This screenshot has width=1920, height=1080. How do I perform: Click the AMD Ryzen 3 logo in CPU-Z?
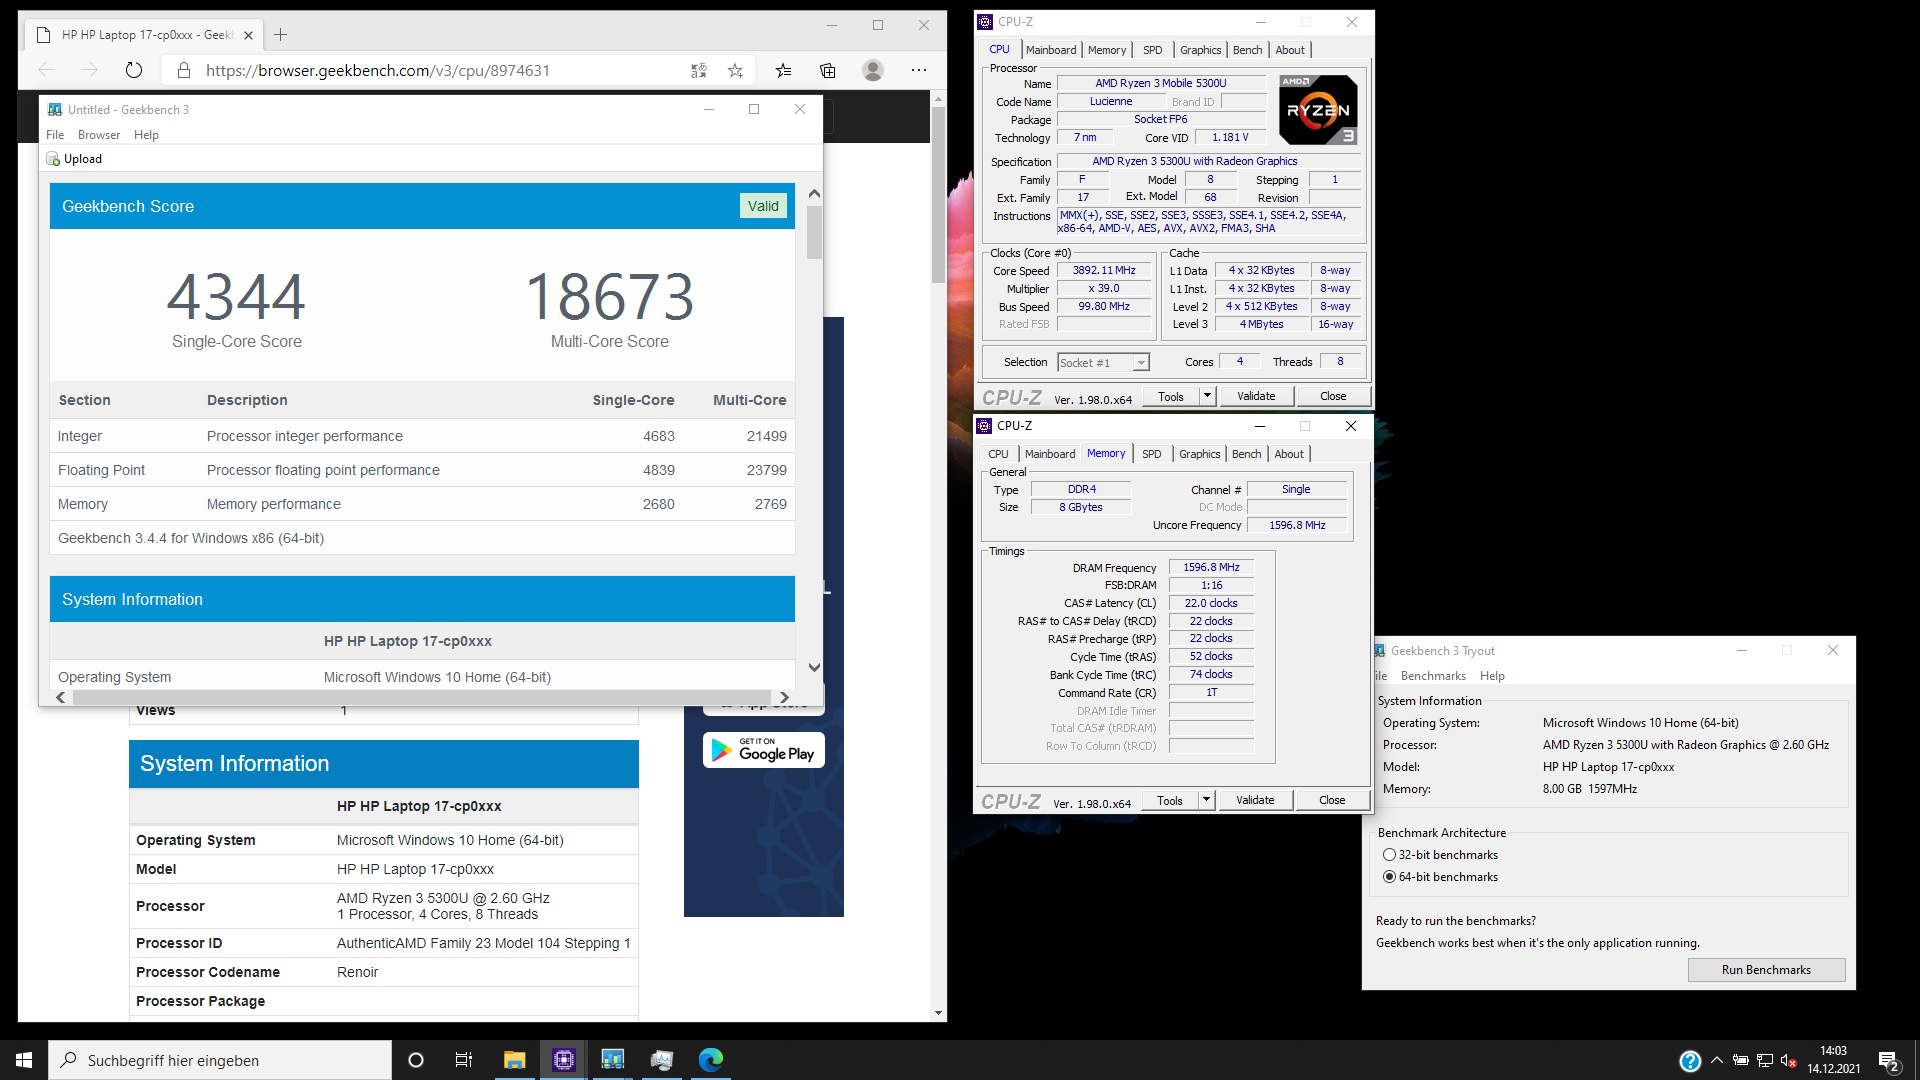(x=1318, y=109)
